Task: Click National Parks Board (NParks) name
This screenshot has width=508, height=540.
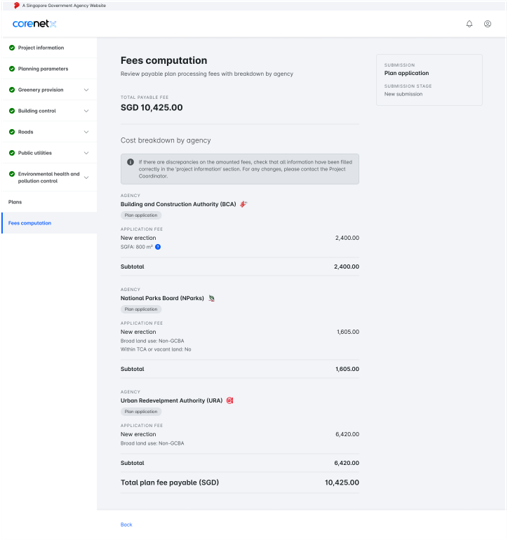Action: pyautogui.click(x=162, y=298)
